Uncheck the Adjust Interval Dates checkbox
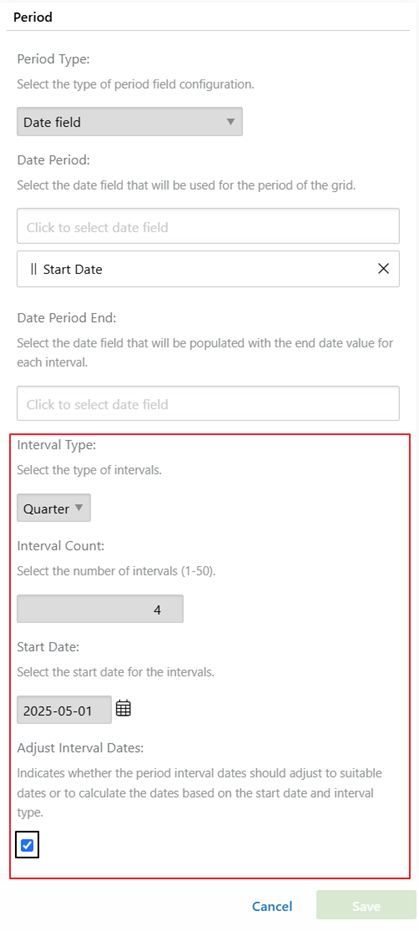Screen dimensions: 419x931 pyautogui.click(x=27, y=846)
